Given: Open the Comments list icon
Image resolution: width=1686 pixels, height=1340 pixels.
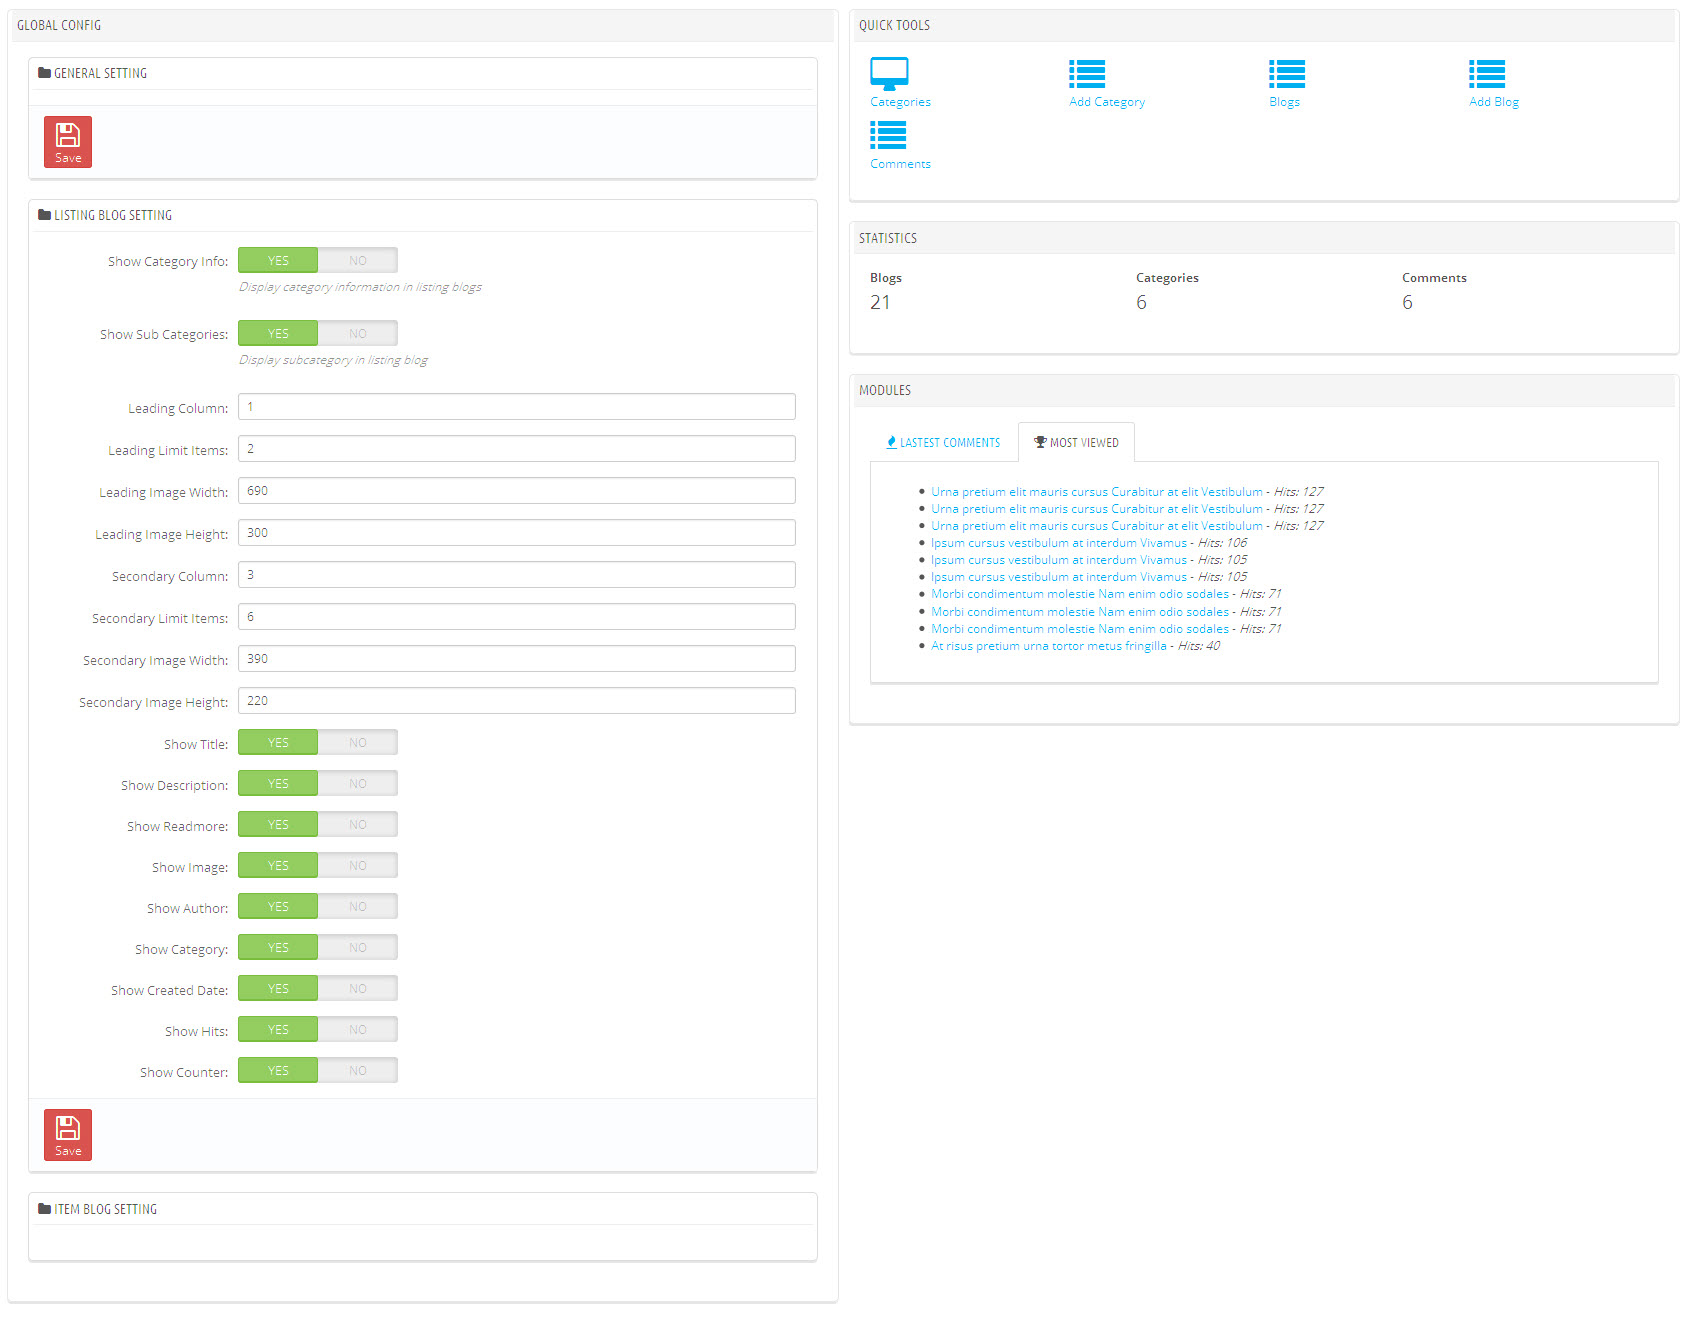Looking at the screenshot, I should [x=888, y=136].
